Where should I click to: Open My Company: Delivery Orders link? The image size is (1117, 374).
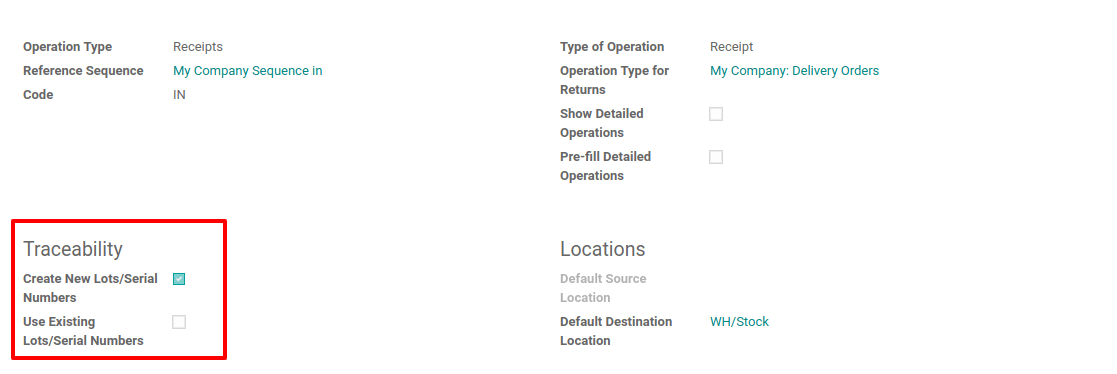[794, 71]
